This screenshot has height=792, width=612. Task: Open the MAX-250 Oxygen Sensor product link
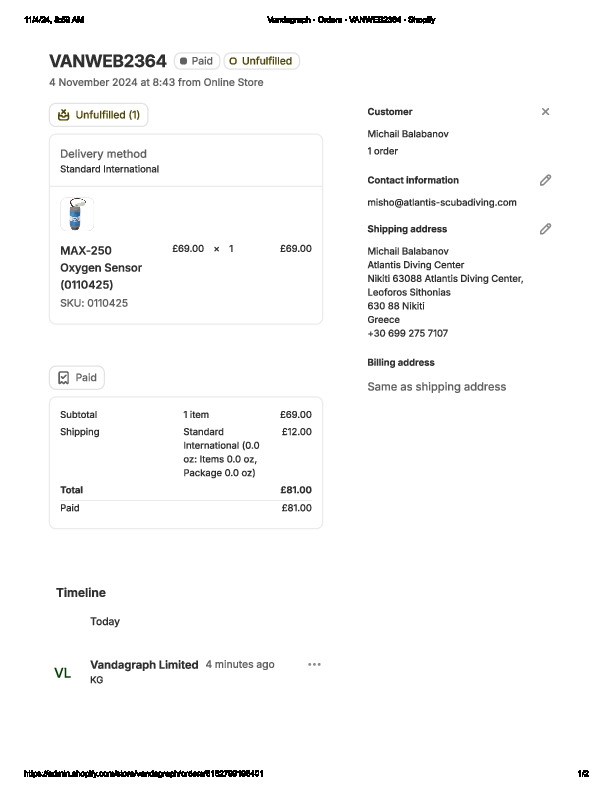coord(101,267)
